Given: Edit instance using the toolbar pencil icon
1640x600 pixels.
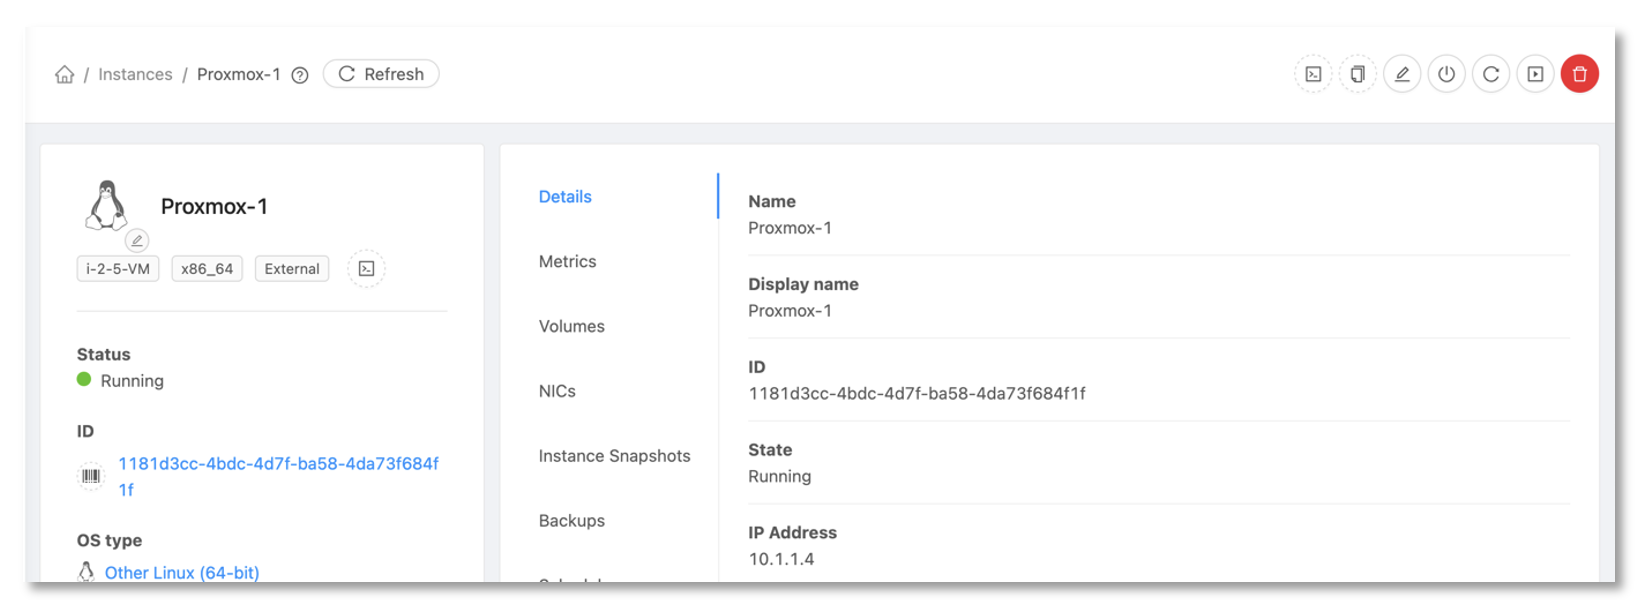Looking at the screenshot, I should [x=1402, y=74].
